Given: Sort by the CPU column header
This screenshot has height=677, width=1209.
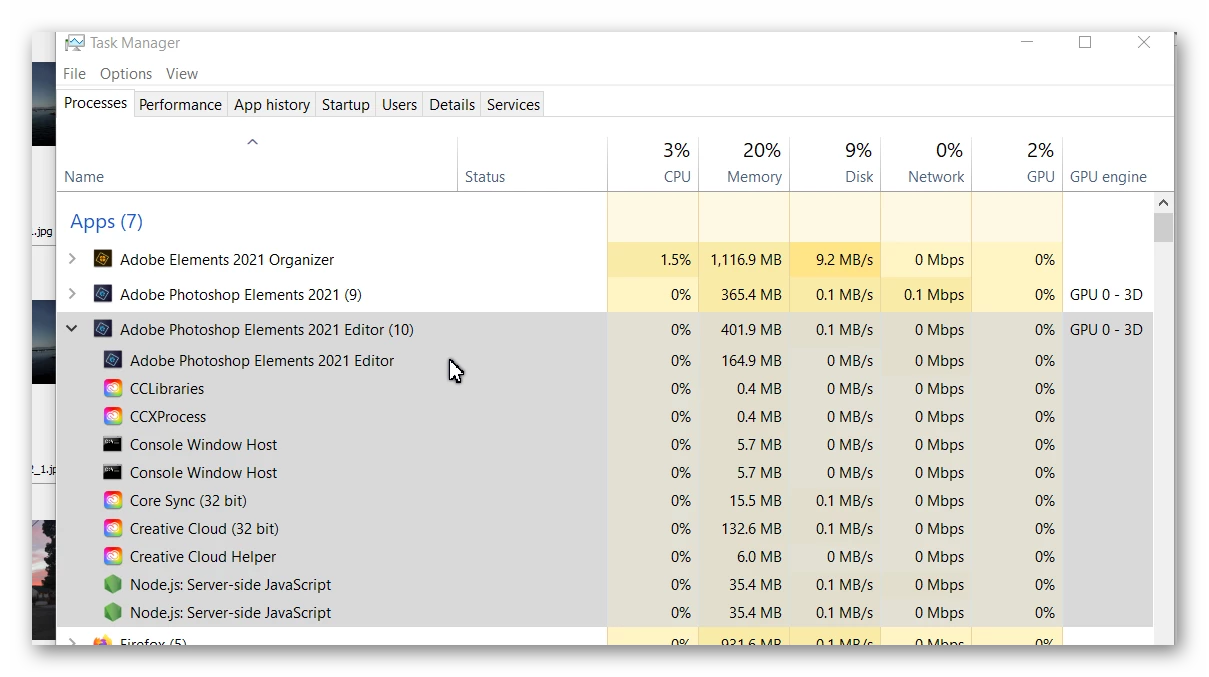Looking at the screenshot, I should click(x=653, y=163).
